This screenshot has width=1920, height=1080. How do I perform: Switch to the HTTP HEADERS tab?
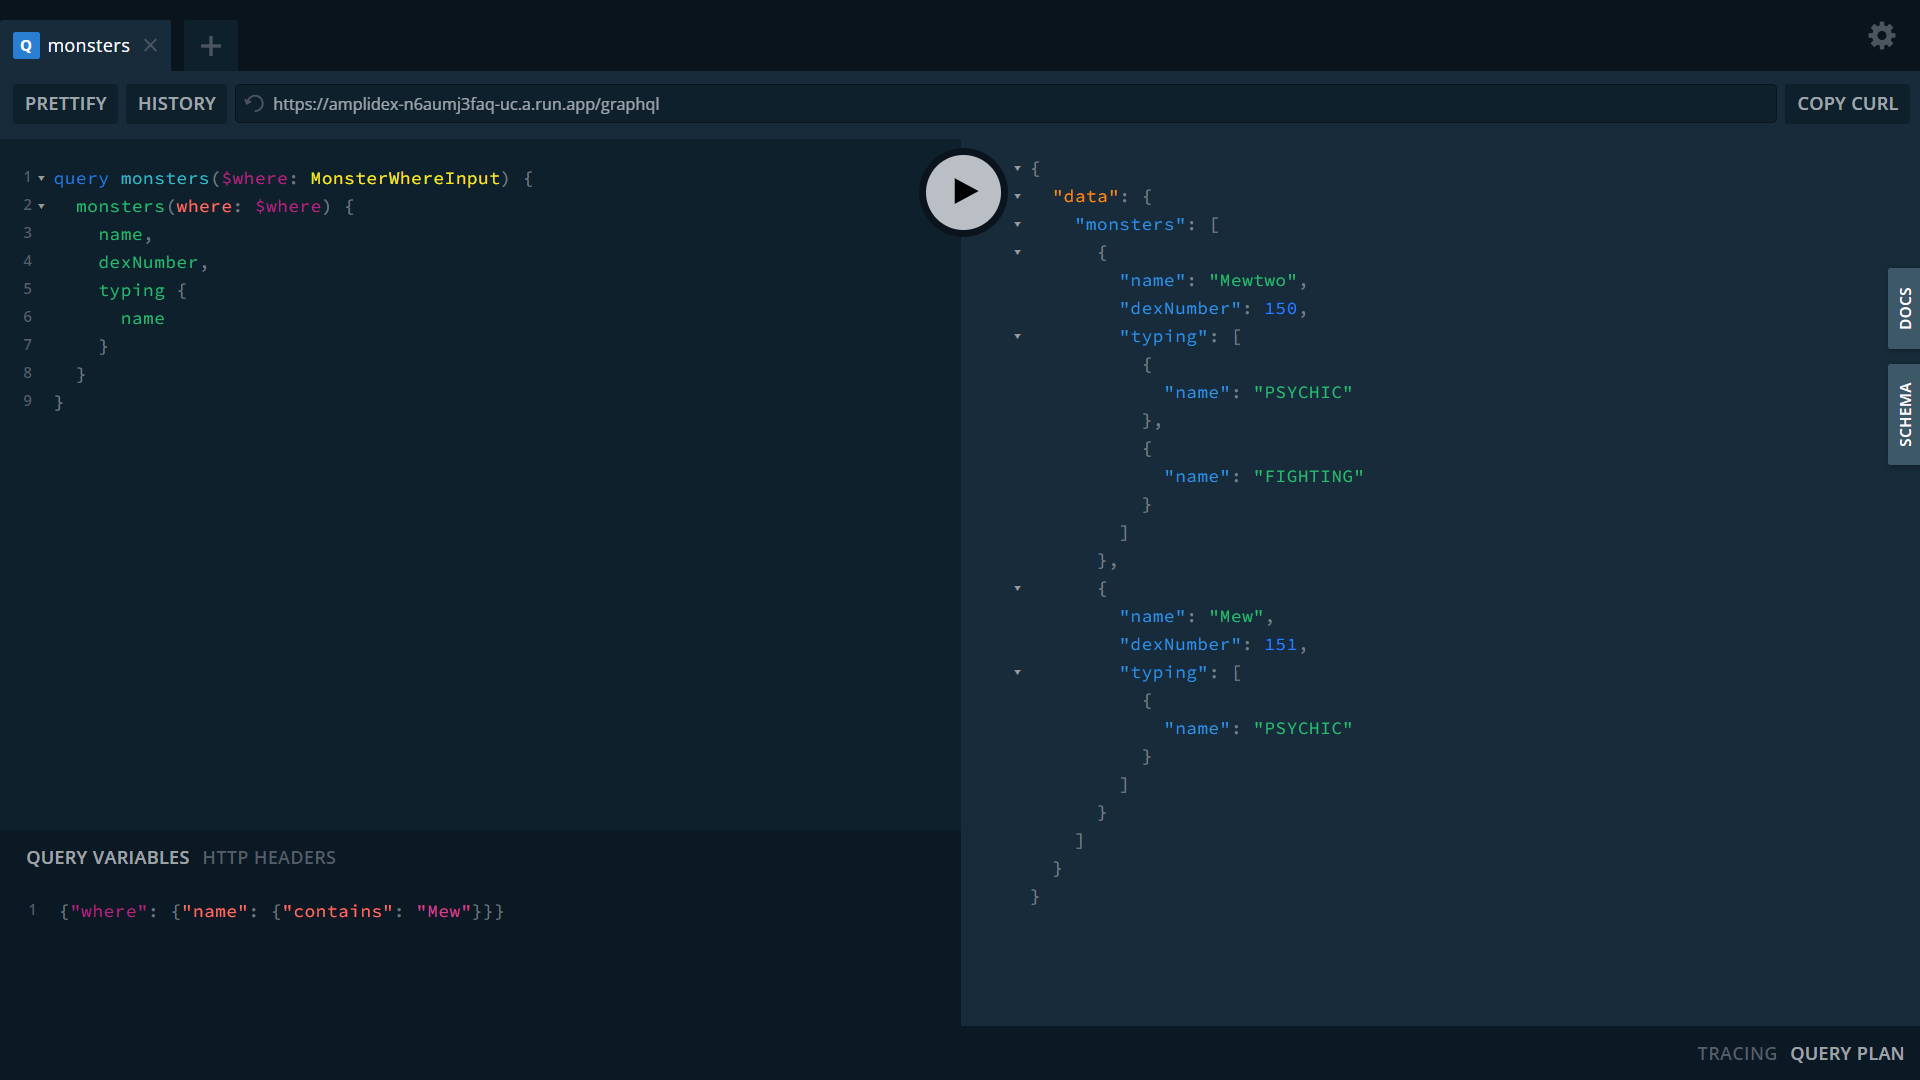point(269,857)
